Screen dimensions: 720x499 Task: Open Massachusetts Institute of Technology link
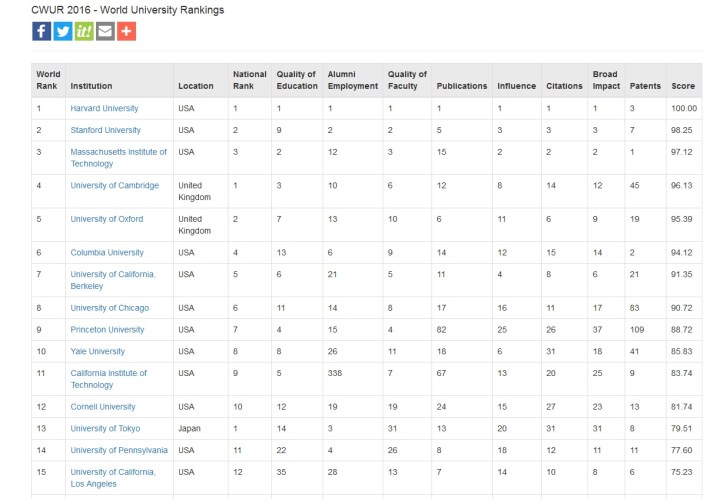point(118,157)
